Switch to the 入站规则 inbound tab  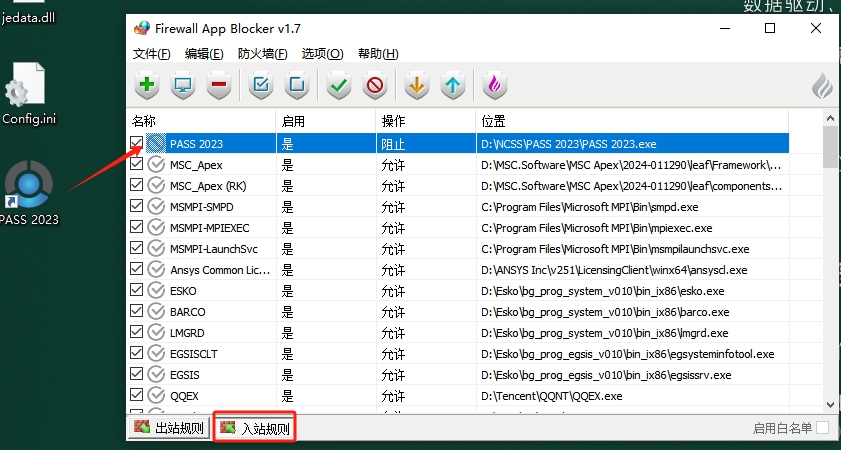[x=255, y=427]
